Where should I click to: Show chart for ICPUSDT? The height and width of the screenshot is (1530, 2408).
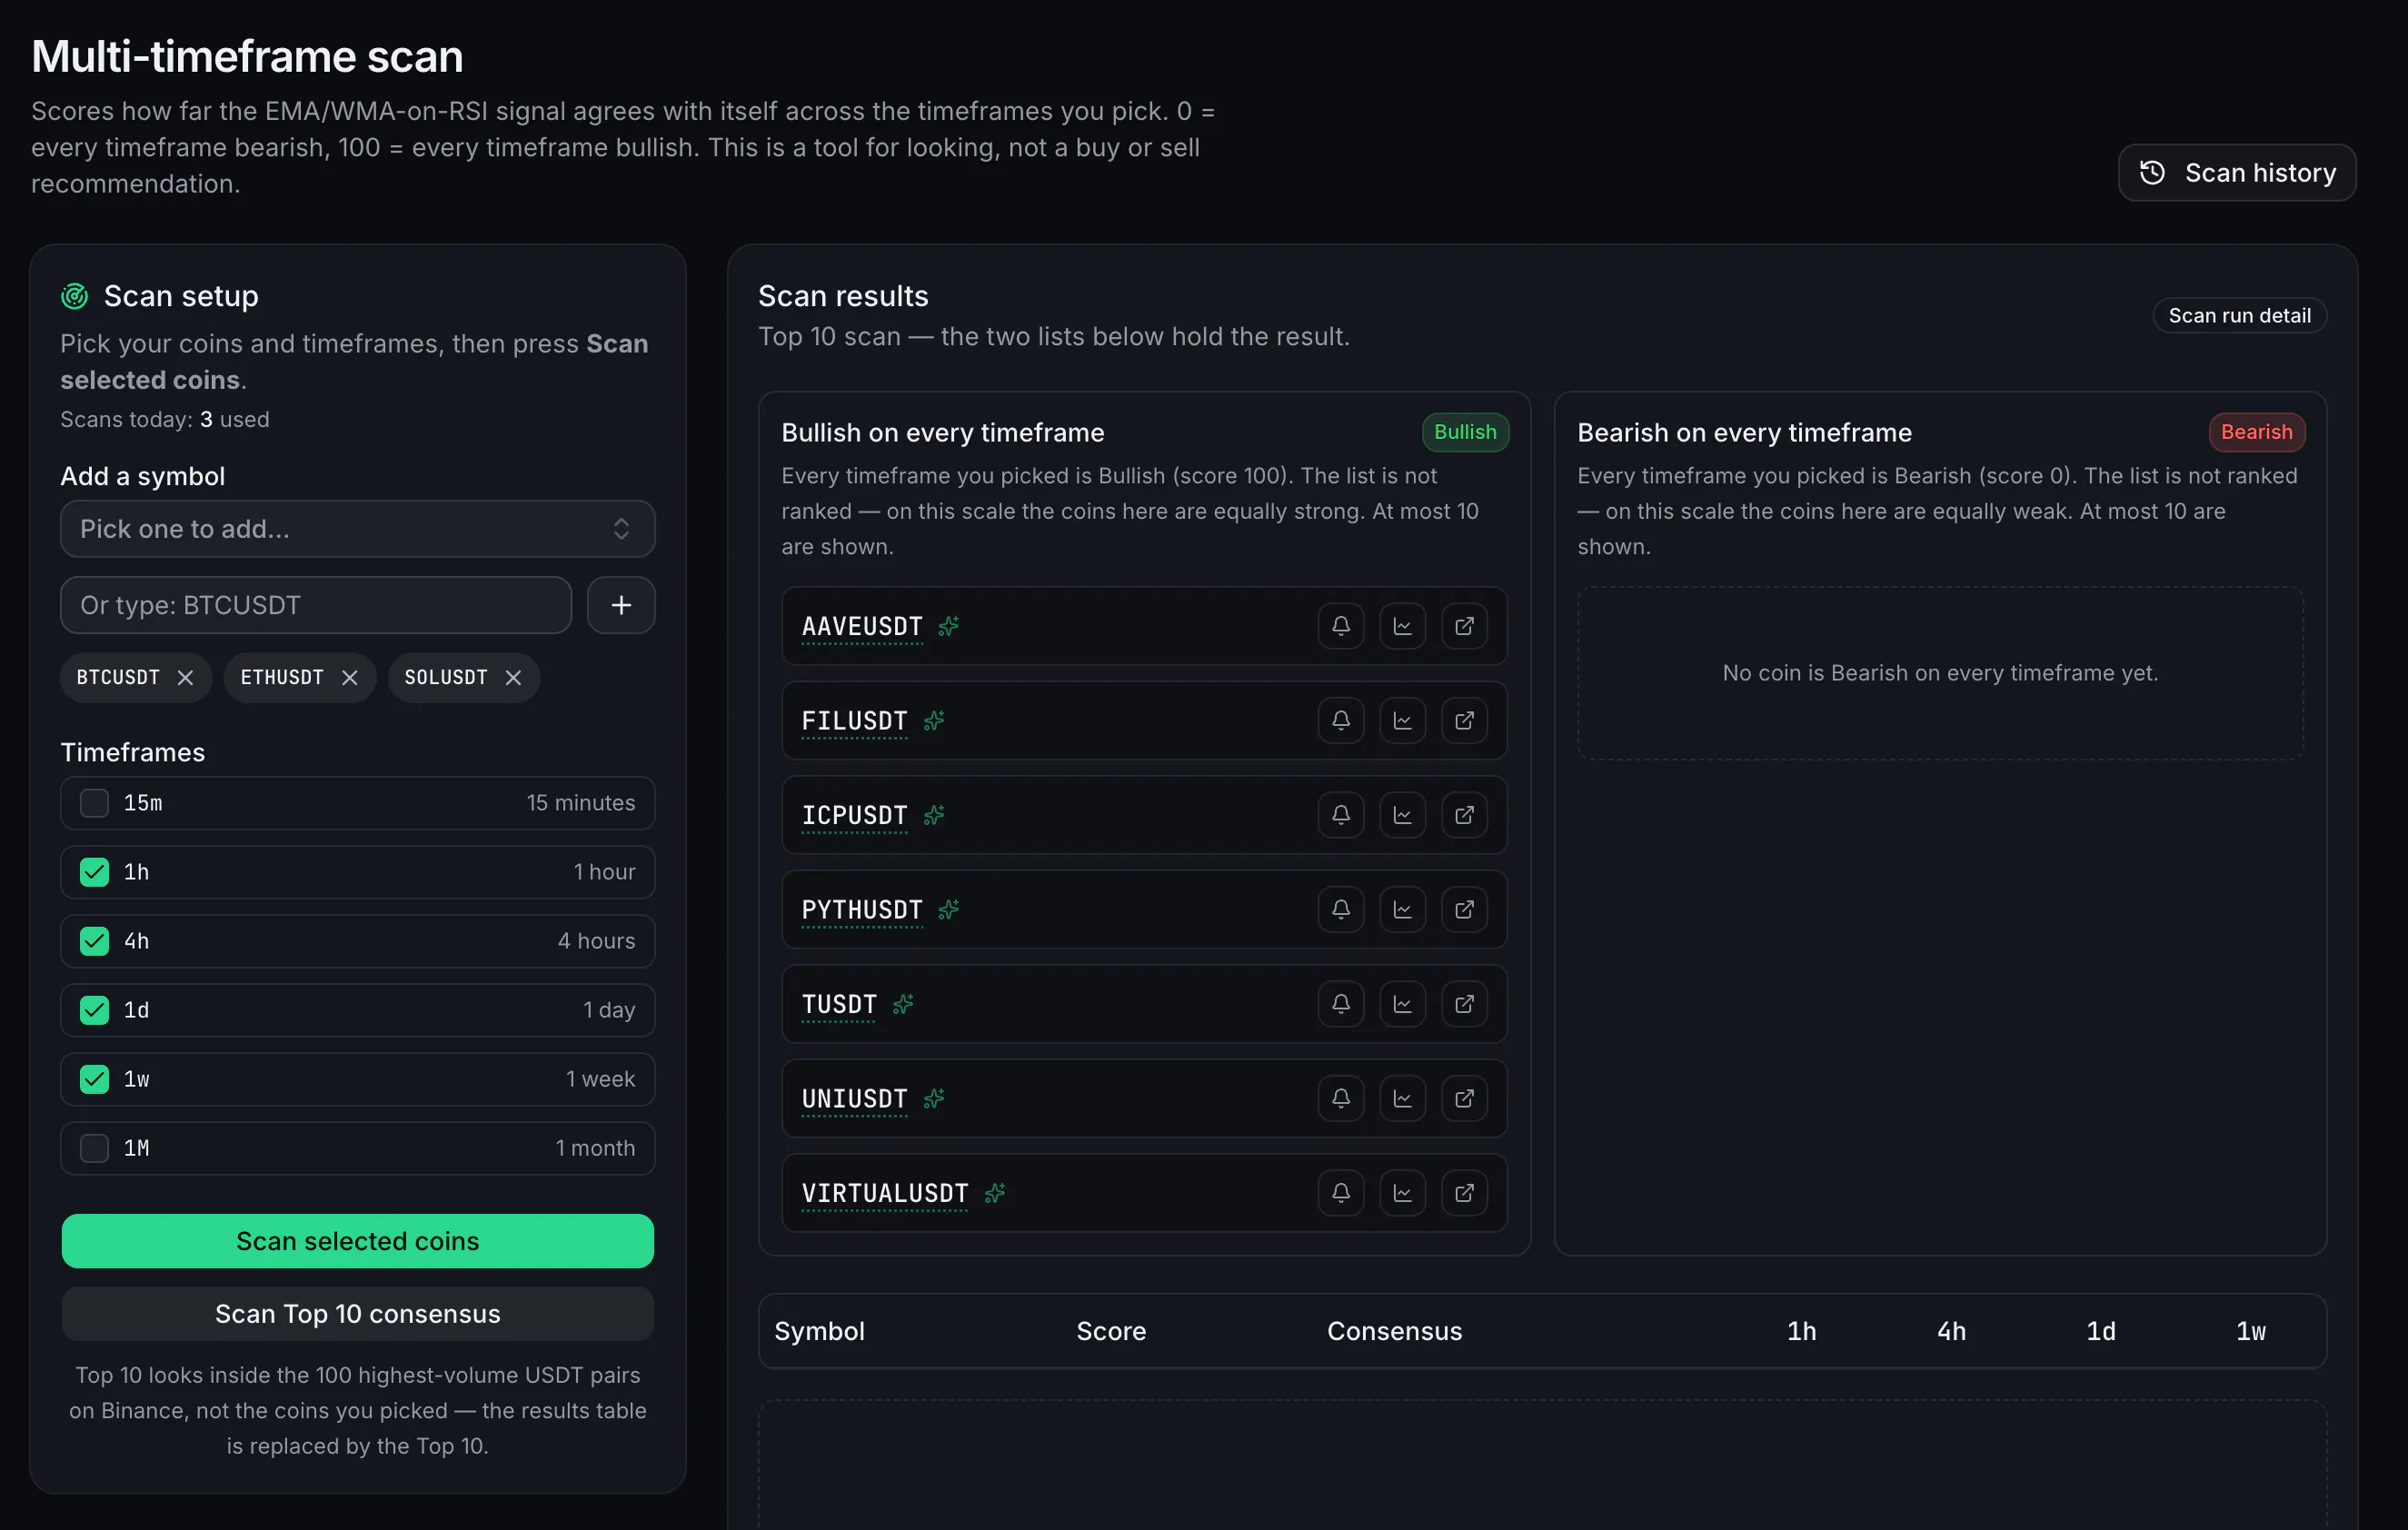tap(1402, 815)
